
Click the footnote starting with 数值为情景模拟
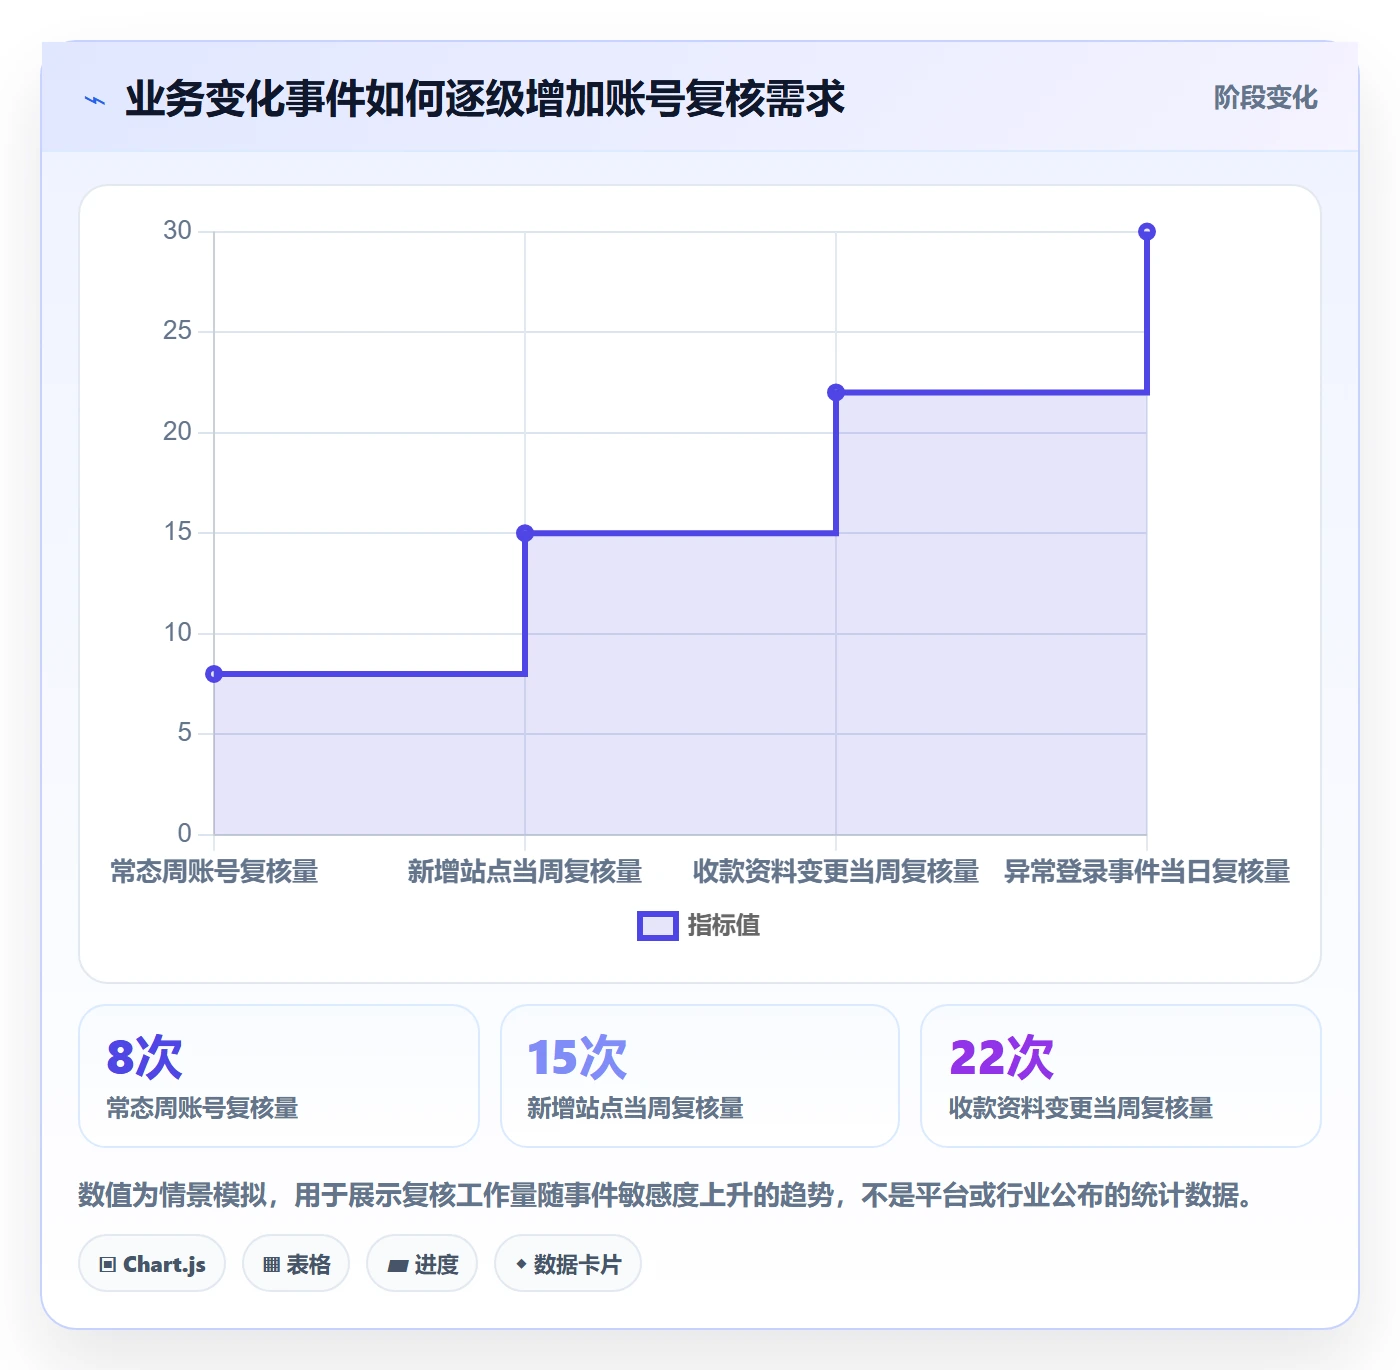pos(665,1195)
